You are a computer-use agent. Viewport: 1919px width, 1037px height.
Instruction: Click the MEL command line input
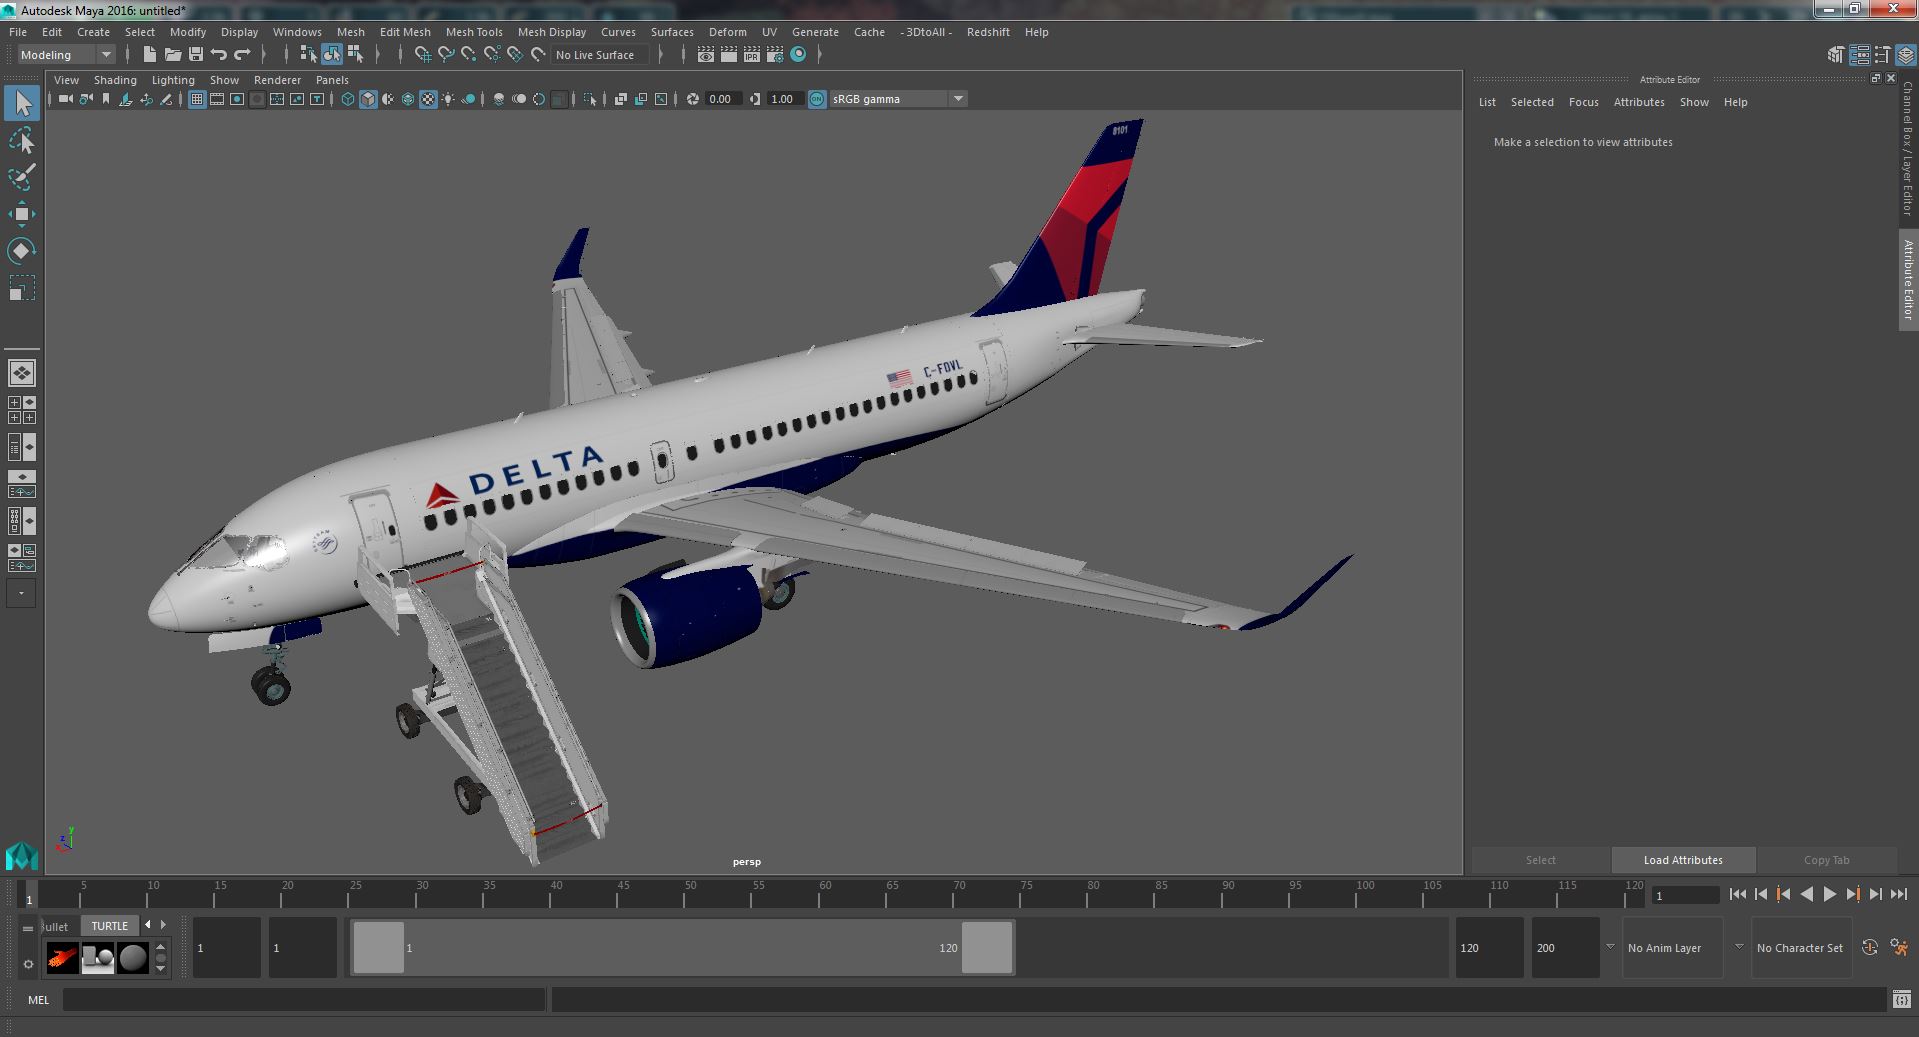coord(304,999)
